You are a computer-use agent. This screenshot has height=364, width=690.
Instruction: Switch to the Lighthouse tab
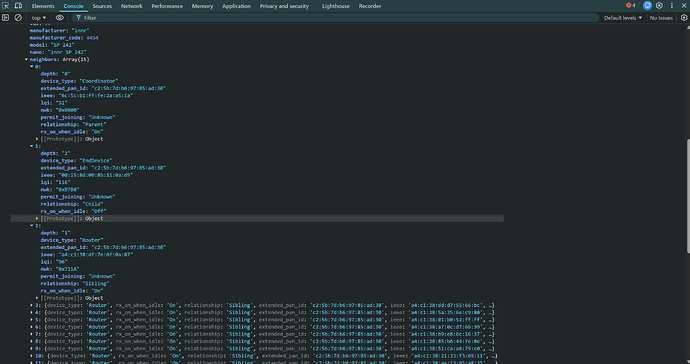[x=336, y=6]
